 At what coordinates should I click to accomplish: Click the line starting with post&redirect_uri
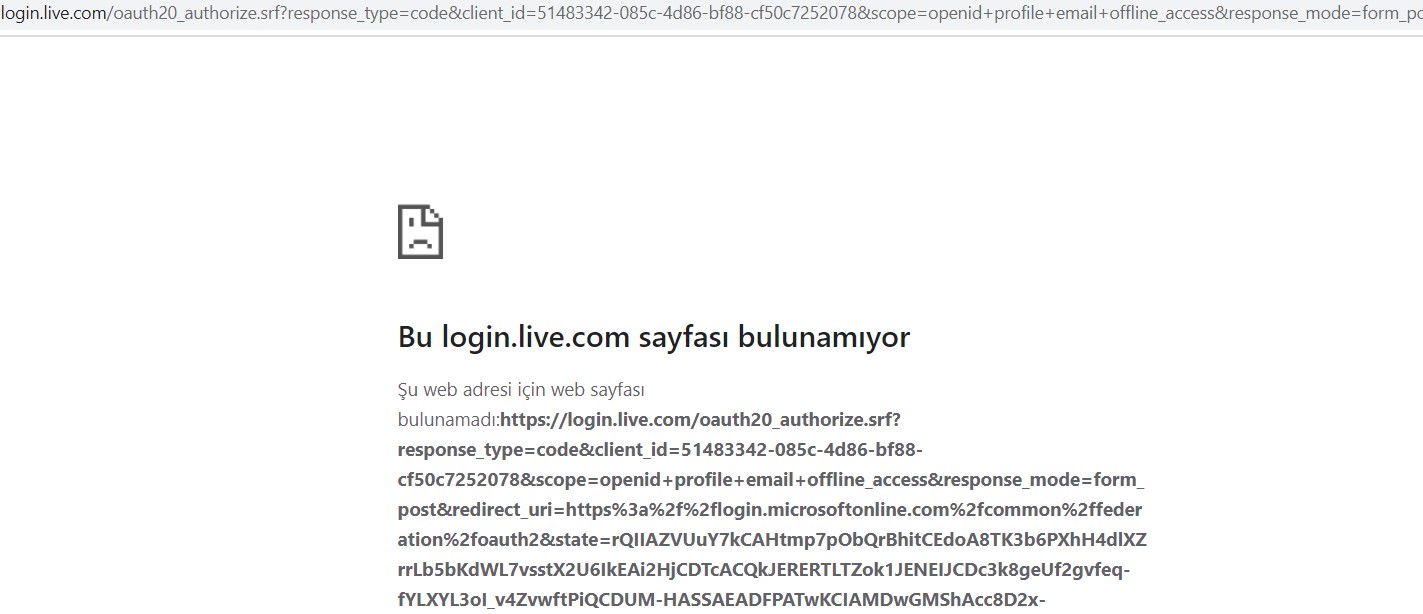[770, 509]
